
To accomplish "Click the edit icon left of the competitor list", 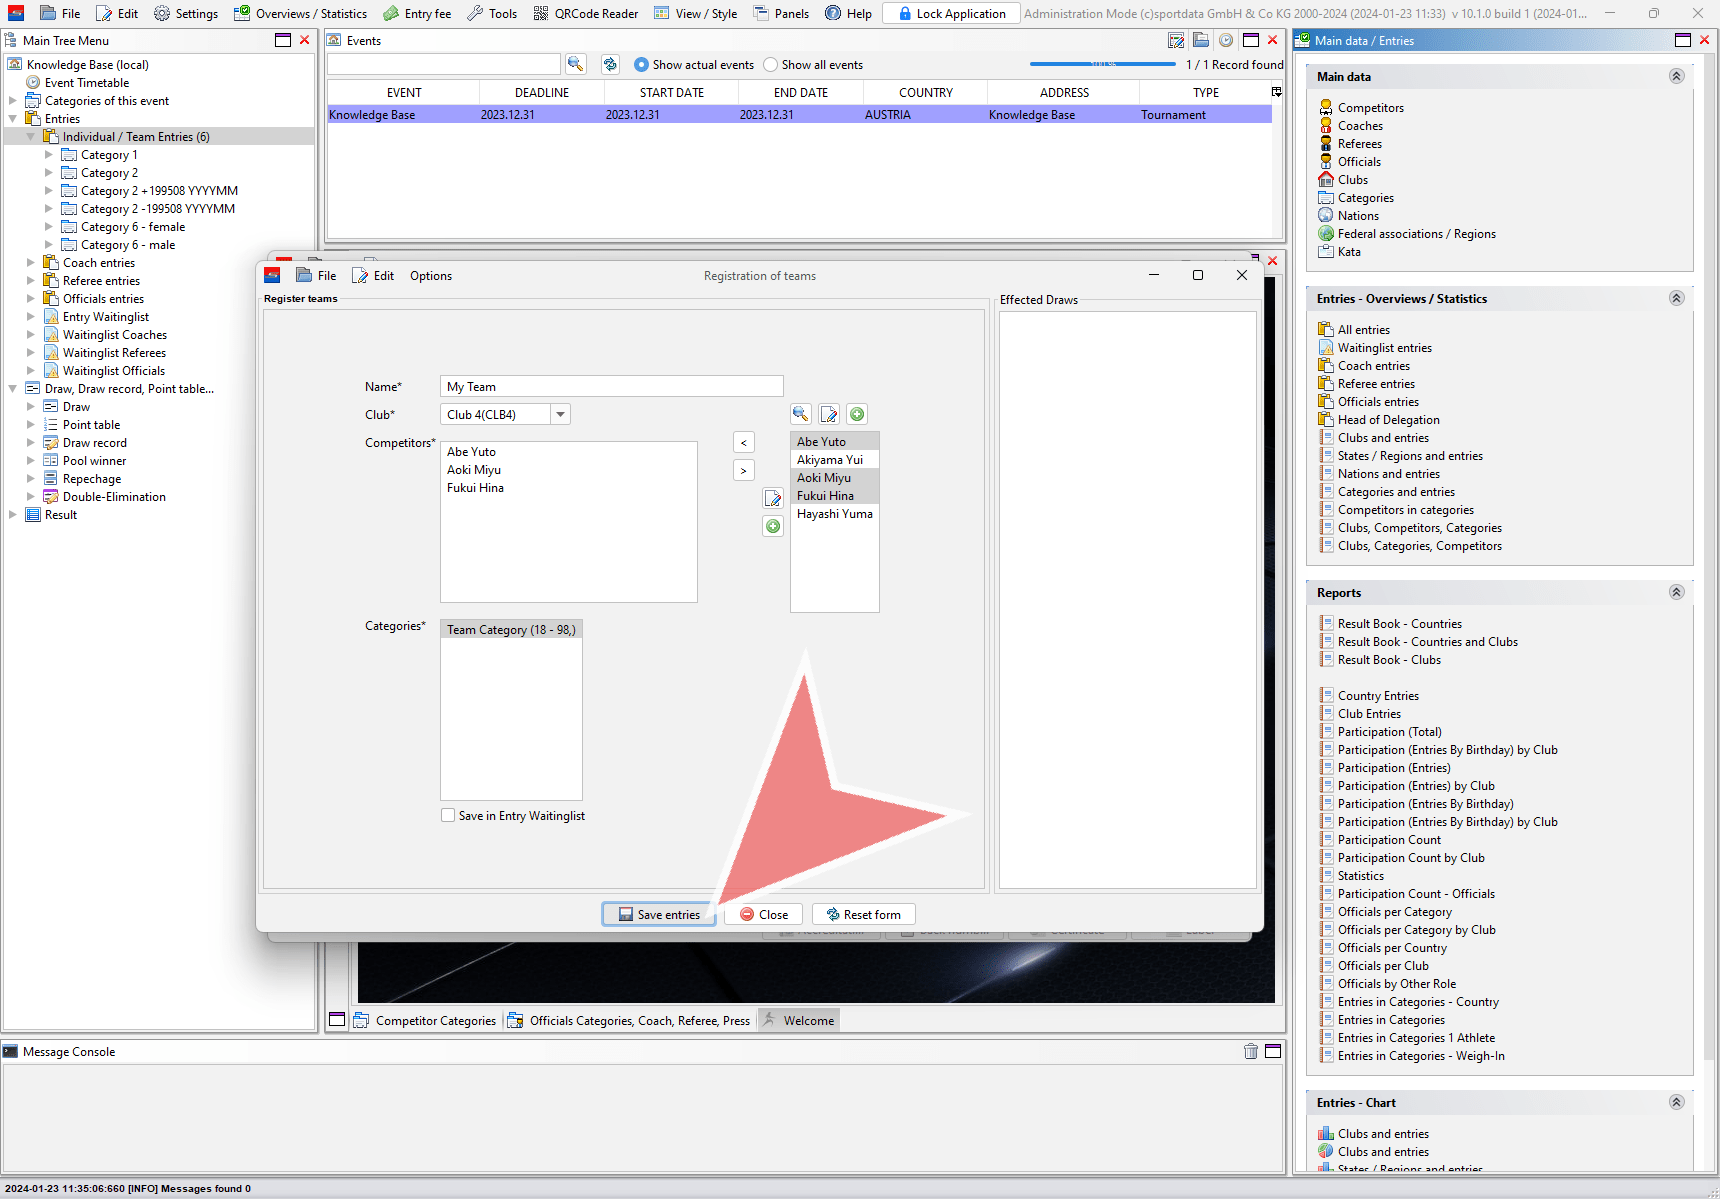I will tap(773, 498).
